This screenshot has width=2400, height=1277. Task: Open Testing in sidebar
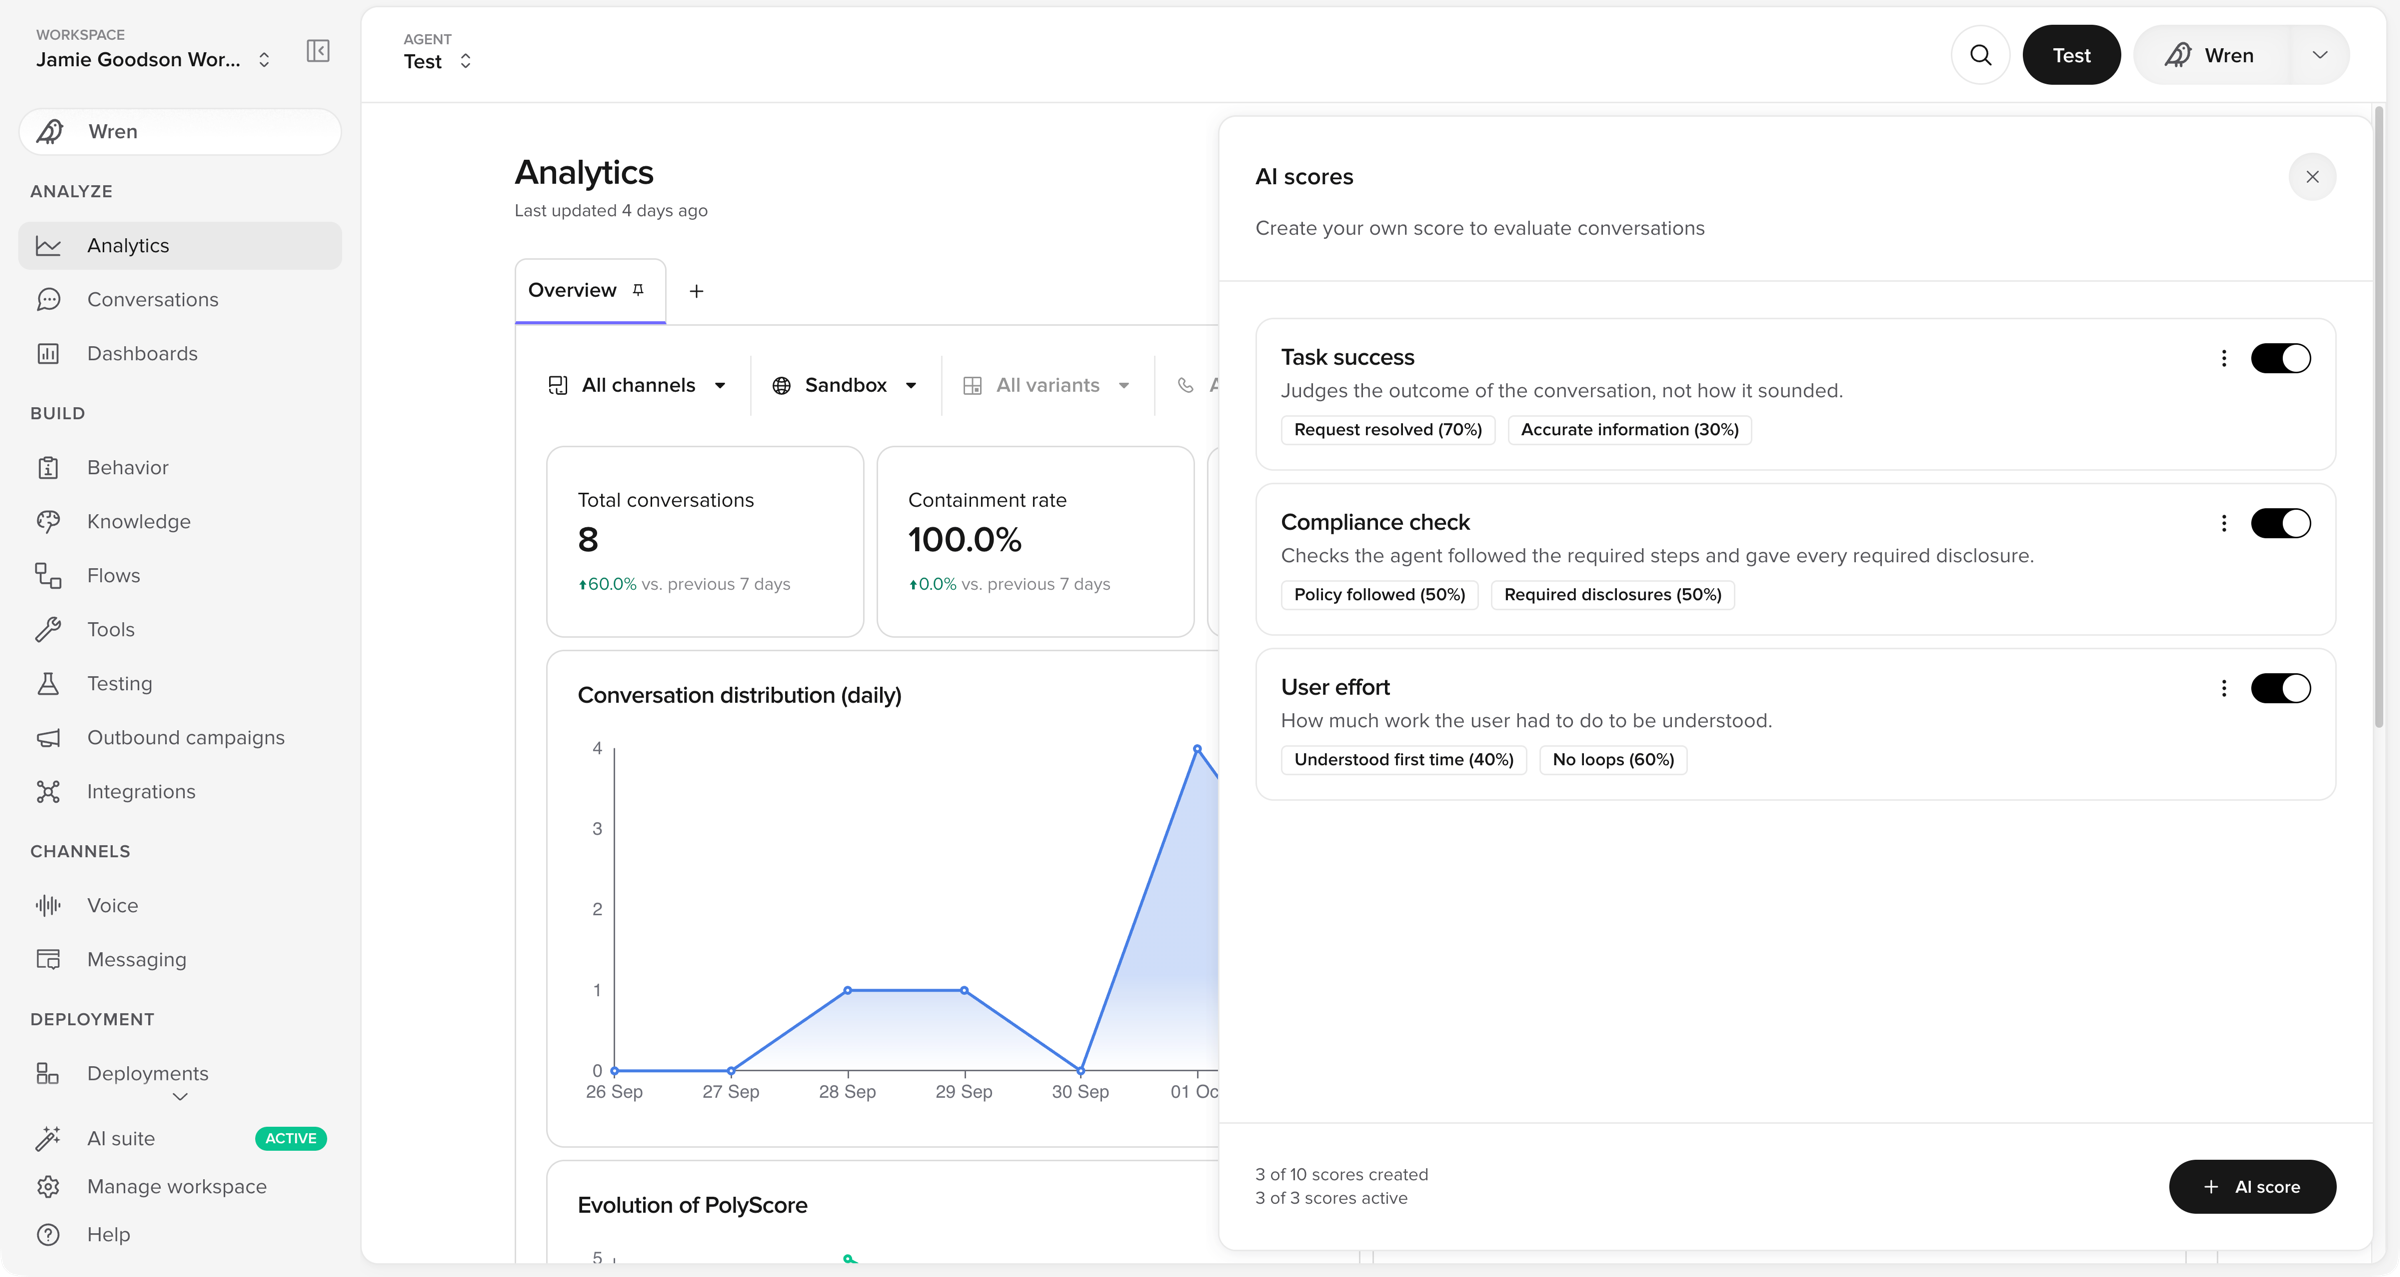click(x=180, y=683)
